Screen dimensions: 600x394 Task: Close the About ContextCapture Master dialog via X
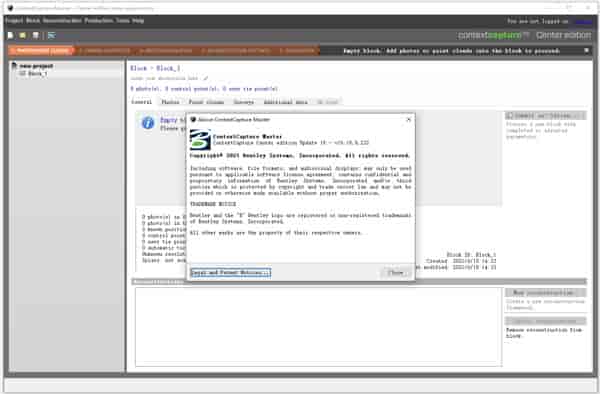408,119
